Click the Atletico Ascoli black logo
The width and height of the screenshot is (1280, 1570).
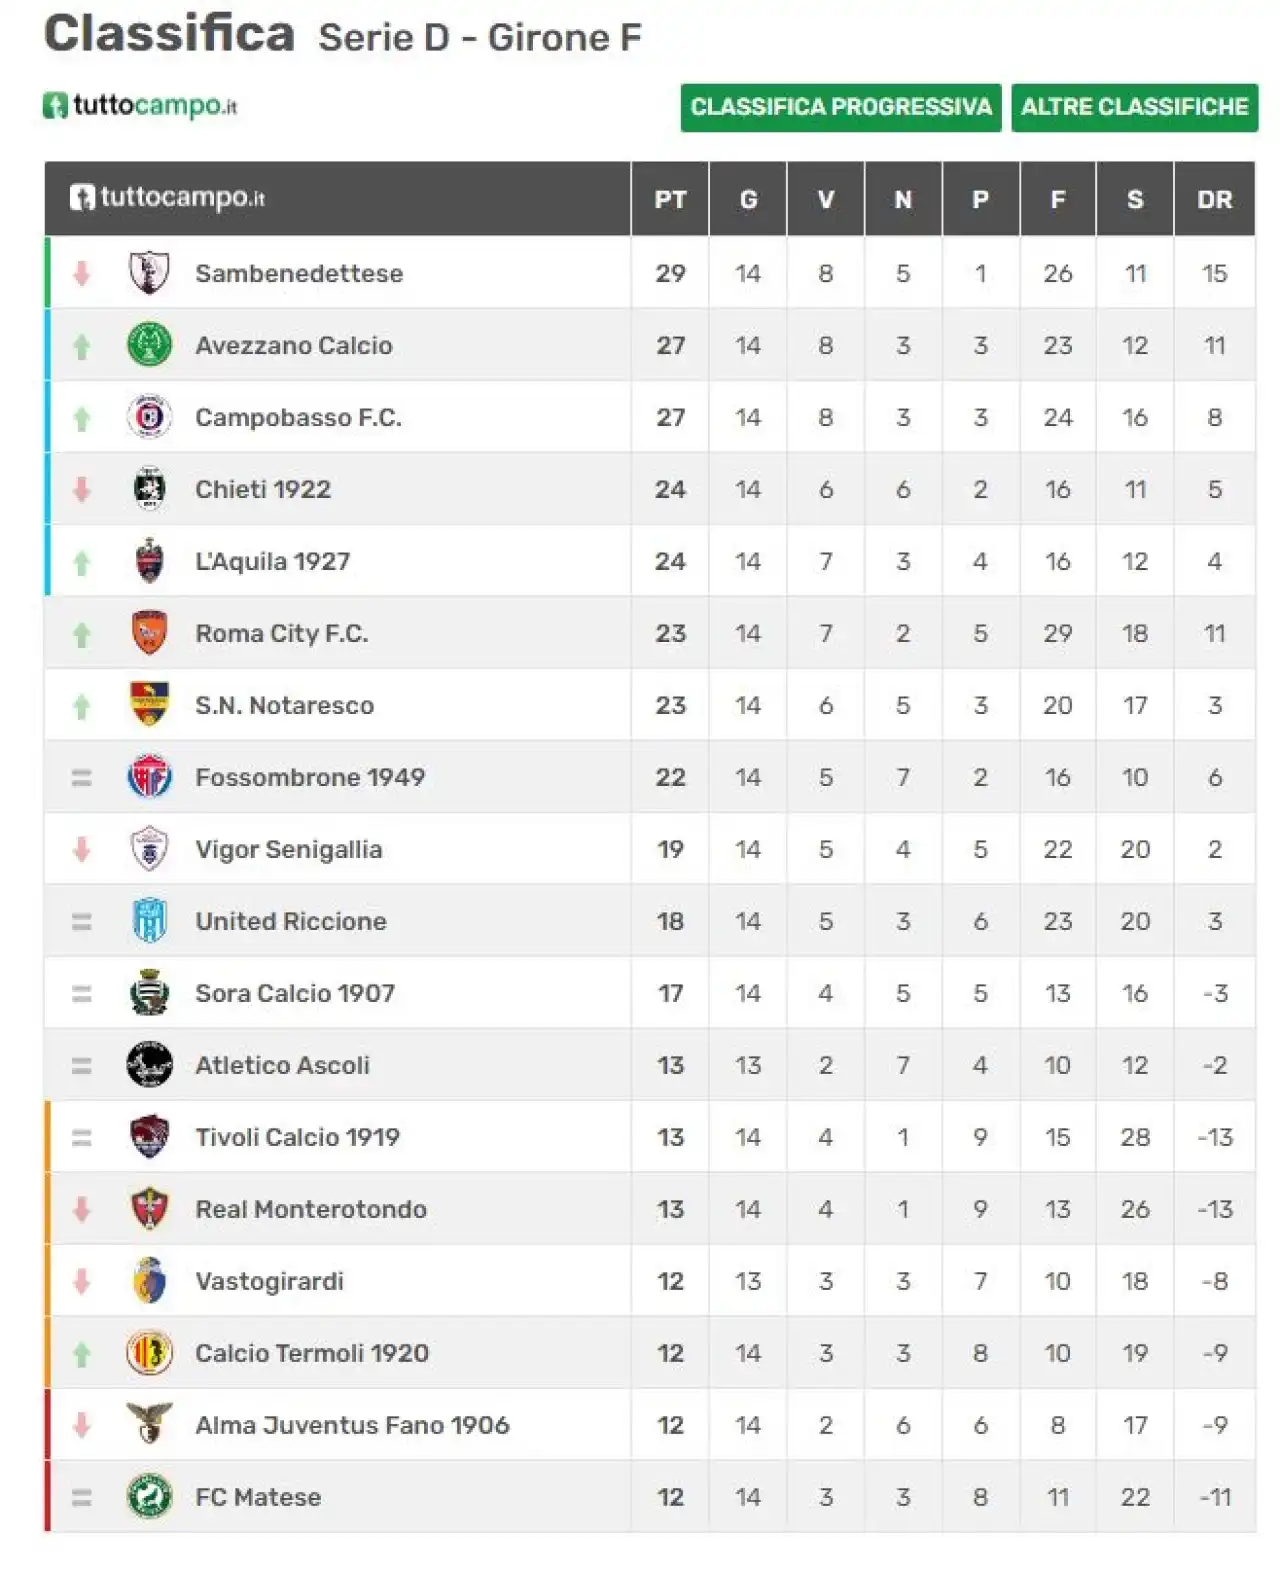pyautogui.click(x=150, y=1065)
